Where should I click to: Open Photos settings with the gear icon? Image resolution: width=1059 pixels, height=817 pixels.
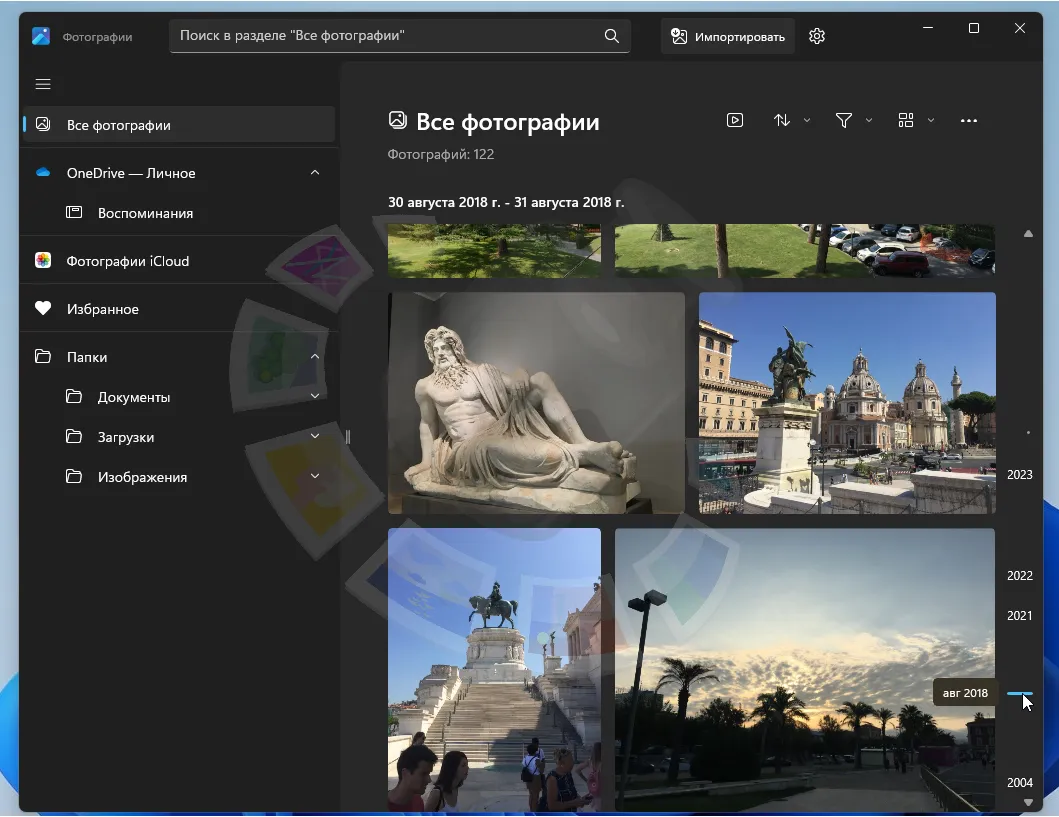(816, 35)
